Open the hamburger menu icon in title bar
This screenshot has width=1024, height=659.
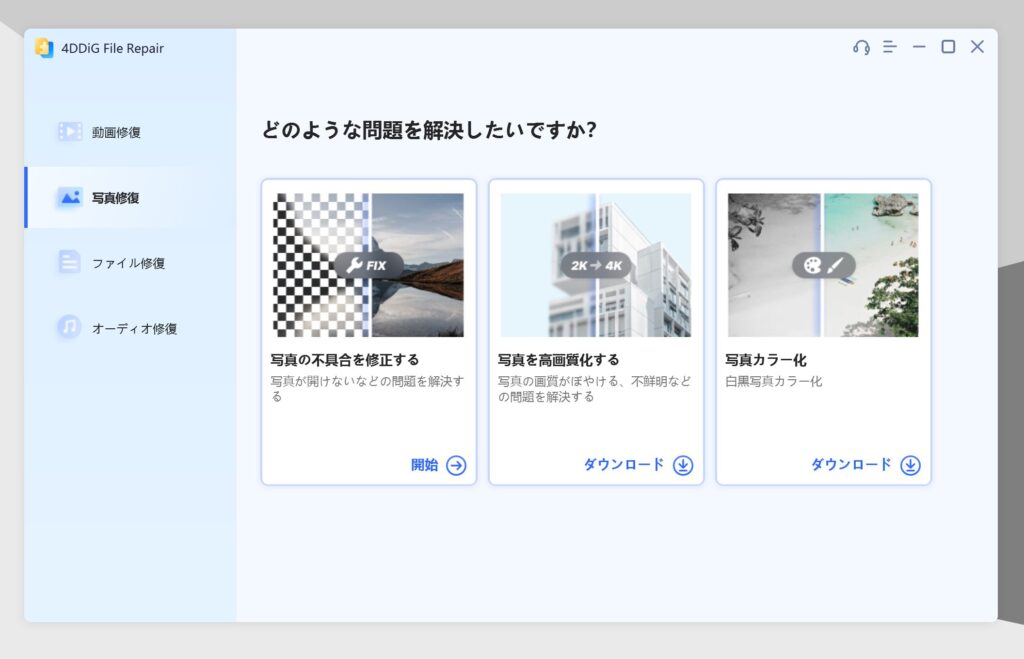point(889,47)
